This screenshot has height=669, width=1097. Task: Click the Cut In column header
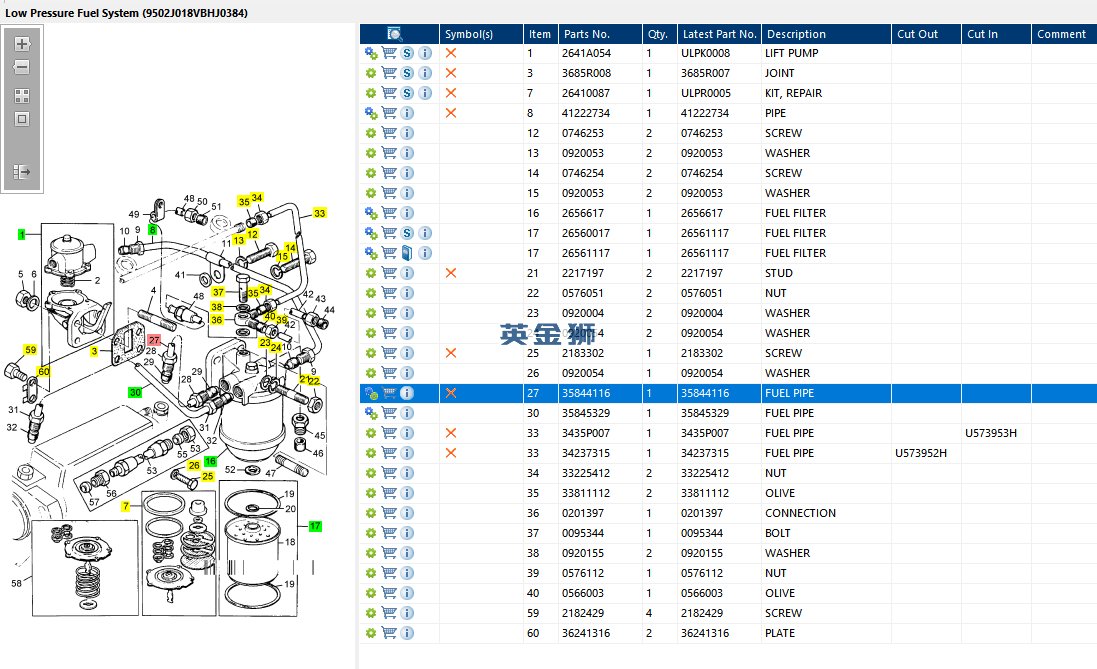[x=996, y=34]
